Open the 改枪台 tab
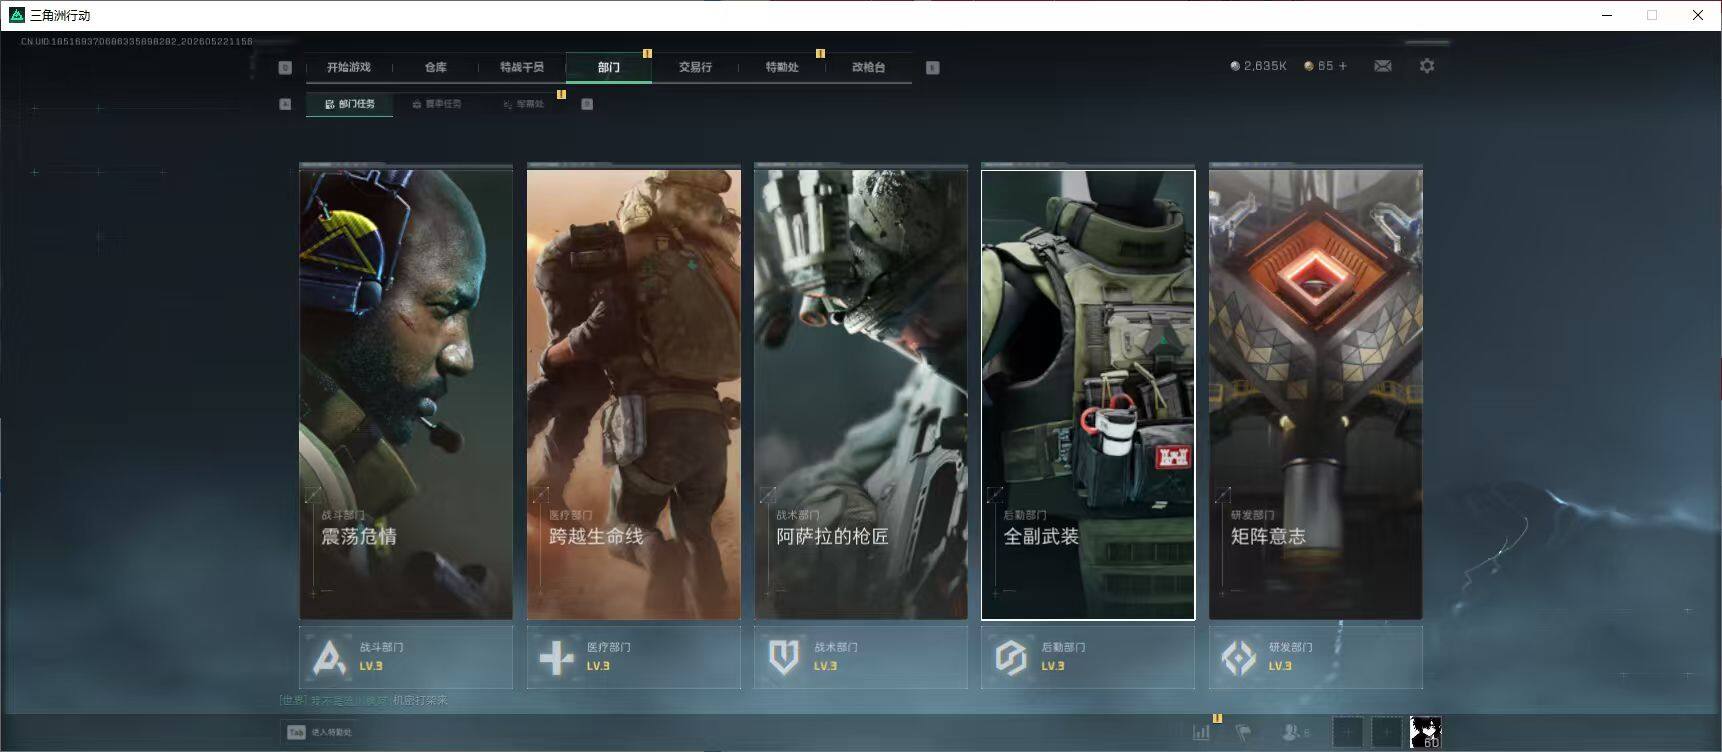Viewport: 1722px width, 752px height. [868, 67]
